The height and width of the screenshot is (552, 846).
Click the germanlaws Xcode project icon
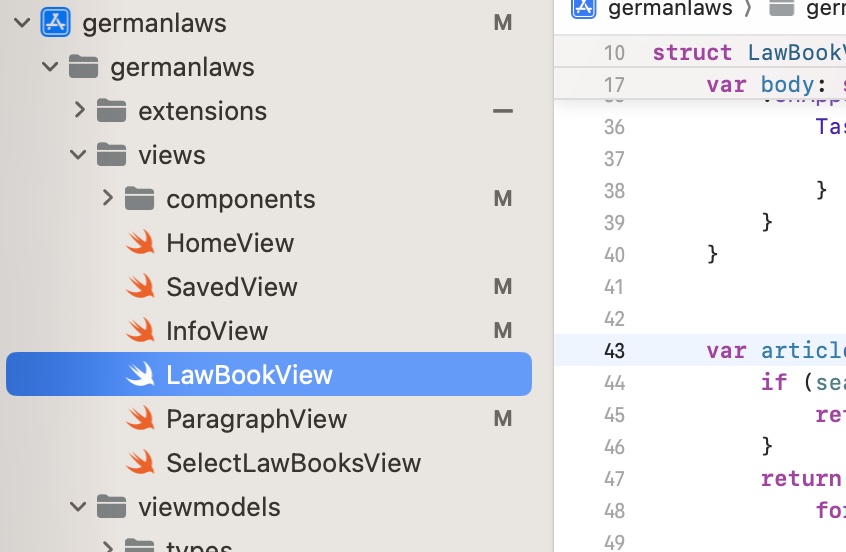[55, 23]
